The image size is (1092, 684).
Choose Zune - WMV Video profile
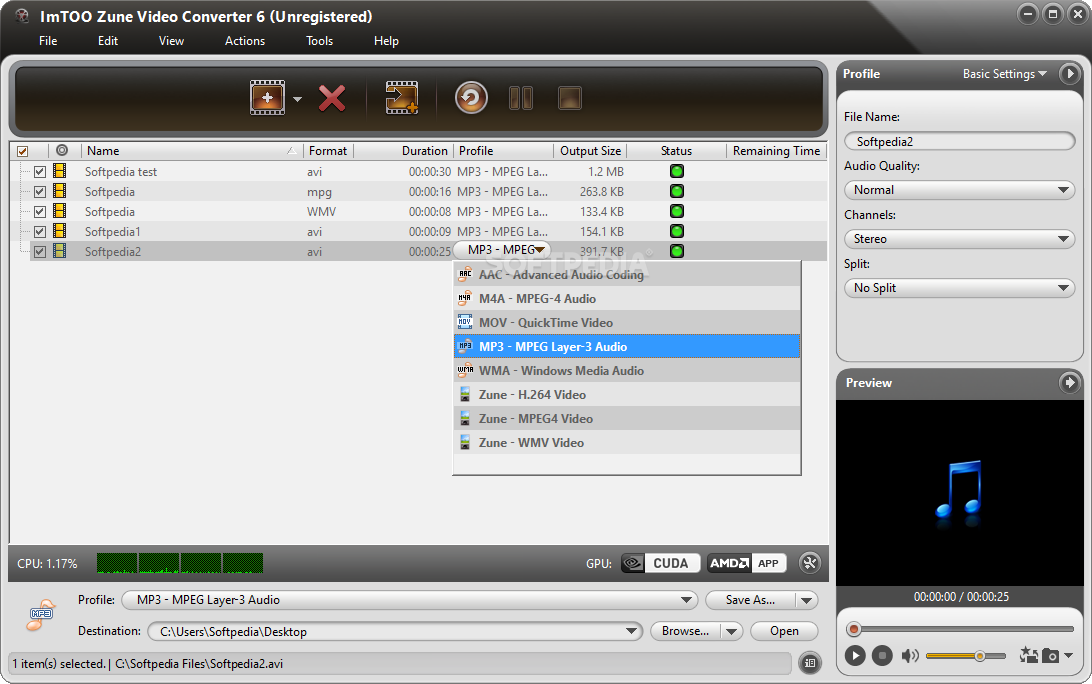(627, 443)
